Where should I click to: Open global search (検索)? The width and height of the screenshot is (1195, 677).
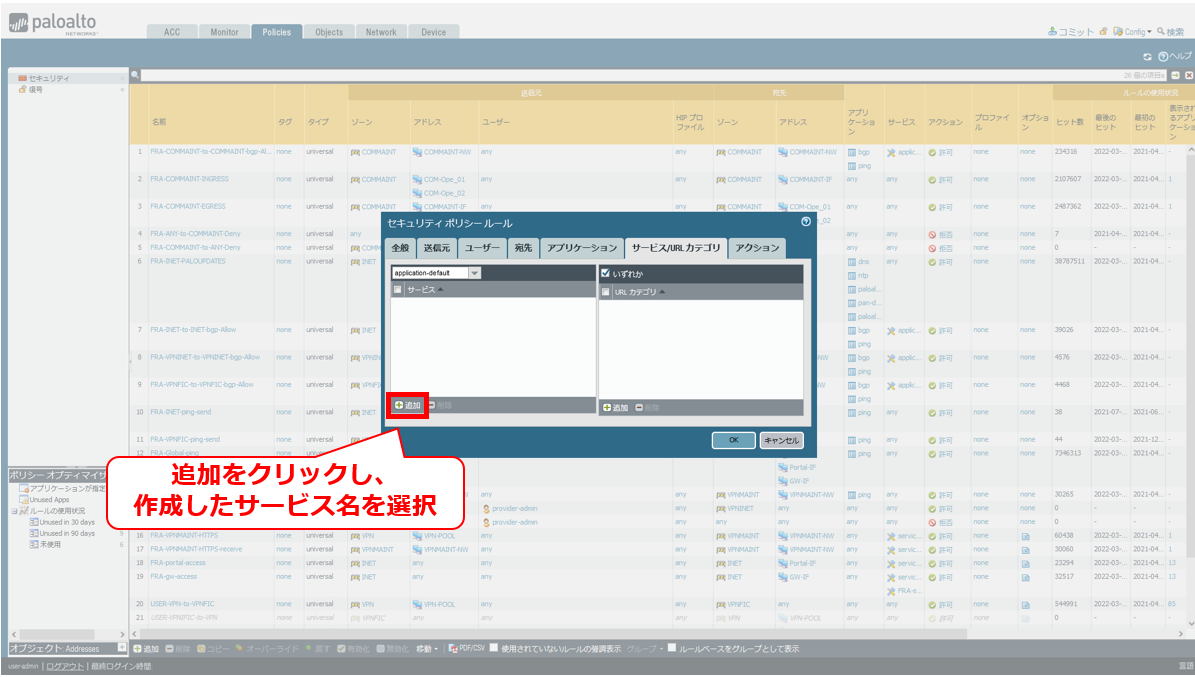coord(1171,31)
